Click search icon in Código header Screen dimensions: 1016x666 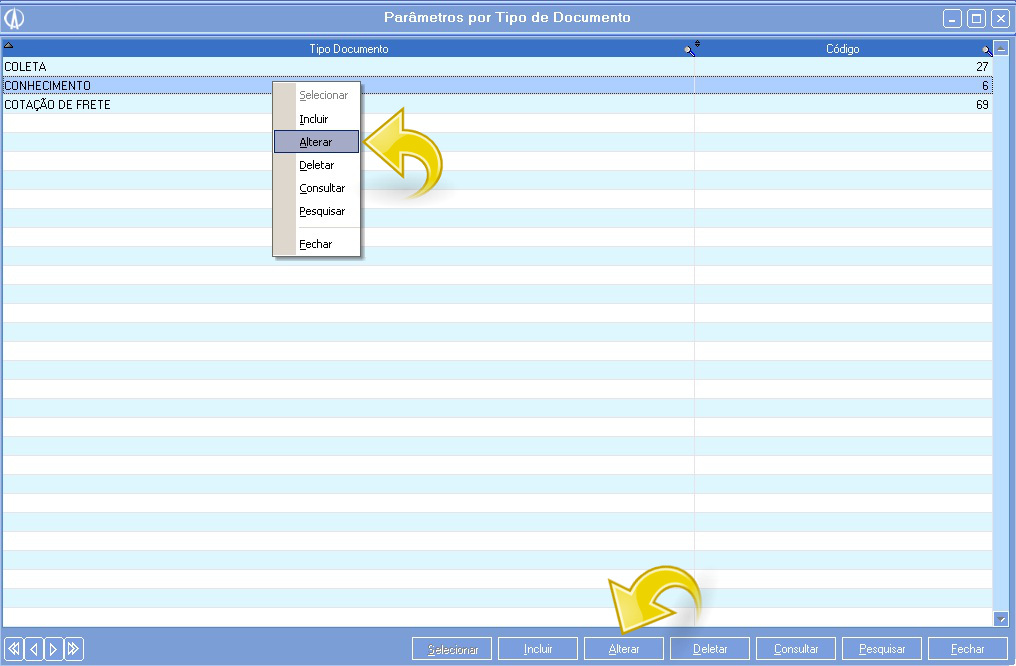coord(987,49)
